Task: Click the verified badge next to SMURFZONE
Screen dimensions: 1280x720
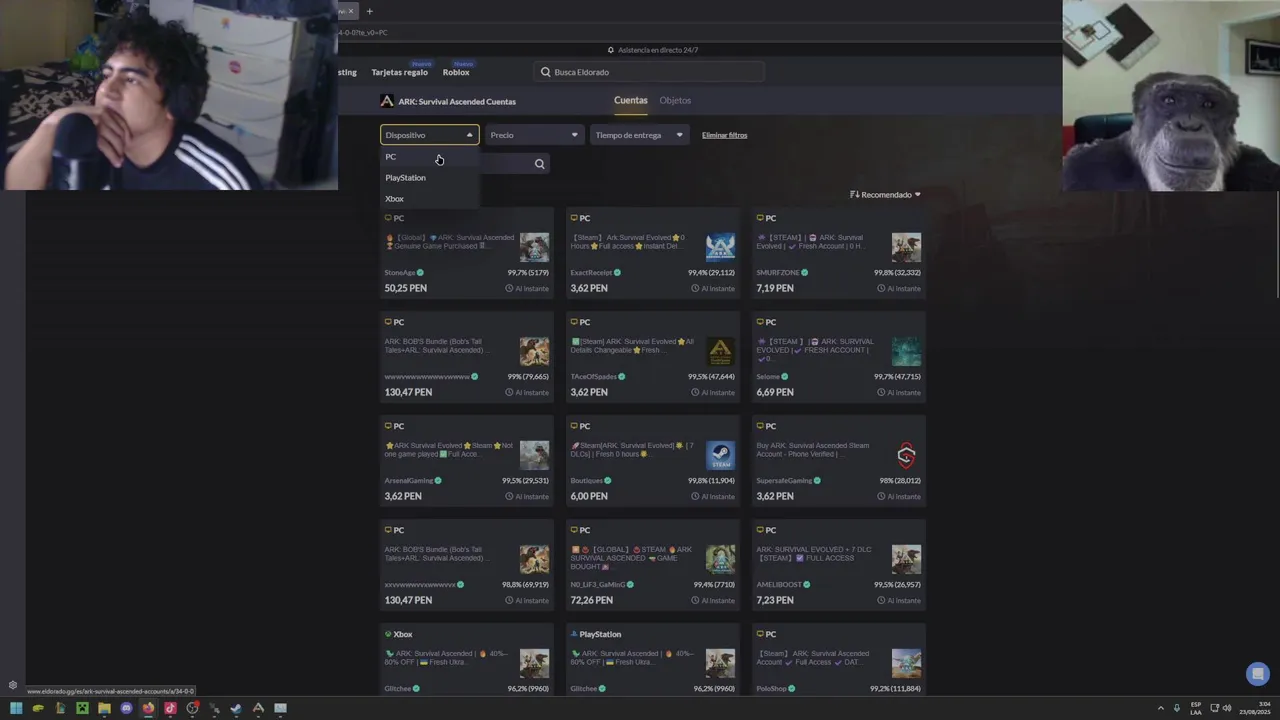Action: [x=805, y=273]
